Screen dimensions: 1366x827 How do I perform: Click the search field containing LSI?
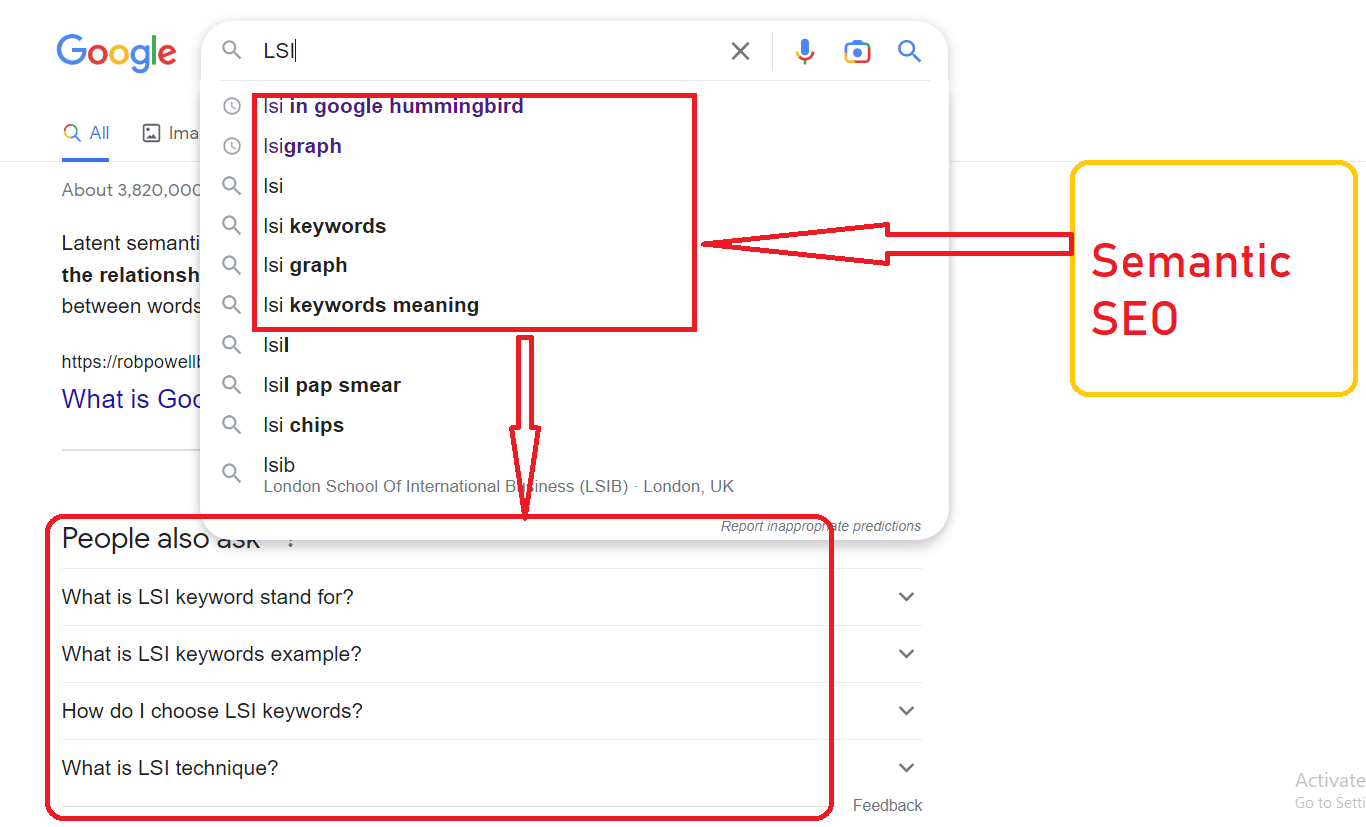pyautogui.click(x=490, y=51)
